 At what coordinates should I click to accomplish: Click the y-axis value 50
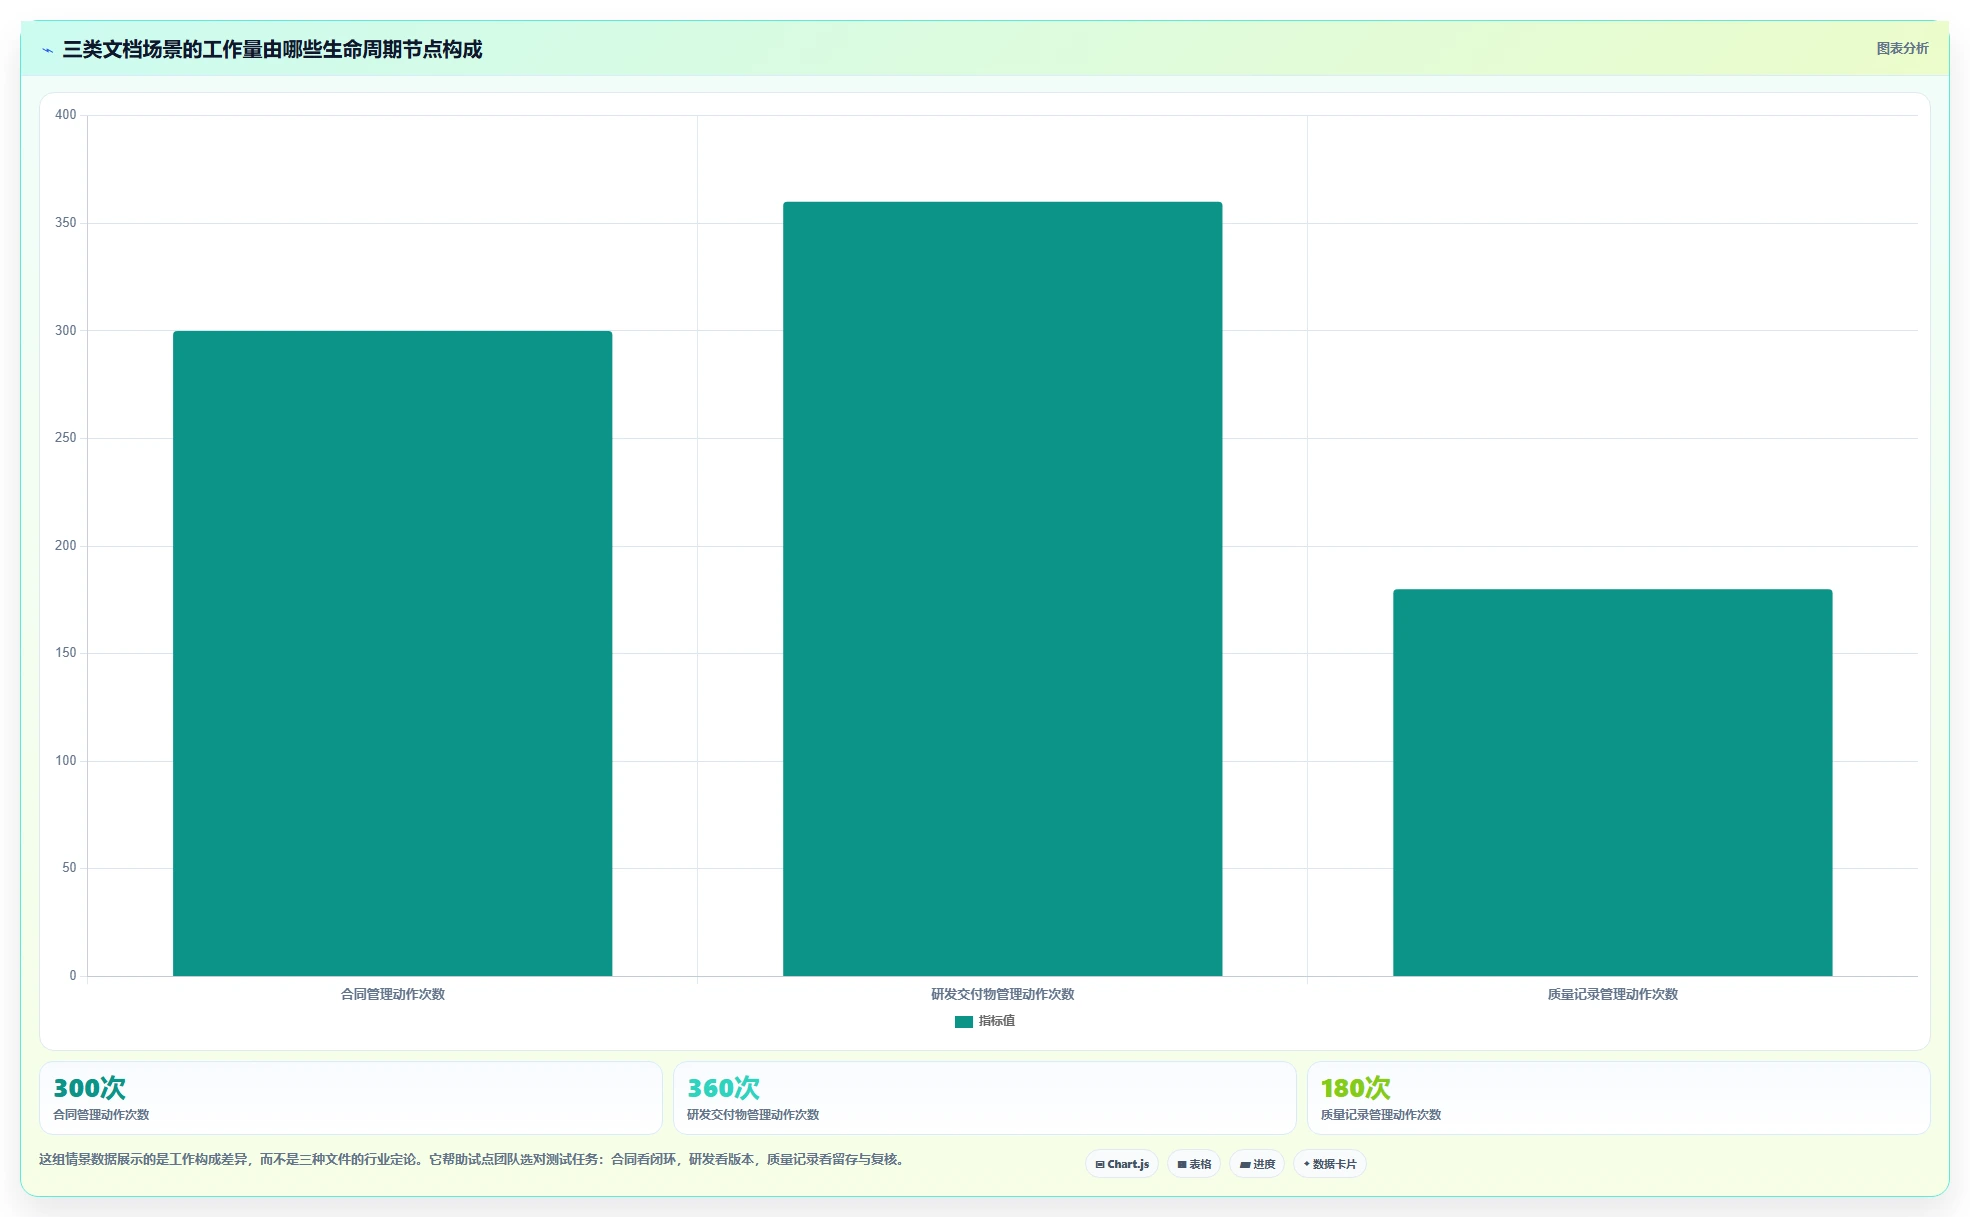click(69, 868)
